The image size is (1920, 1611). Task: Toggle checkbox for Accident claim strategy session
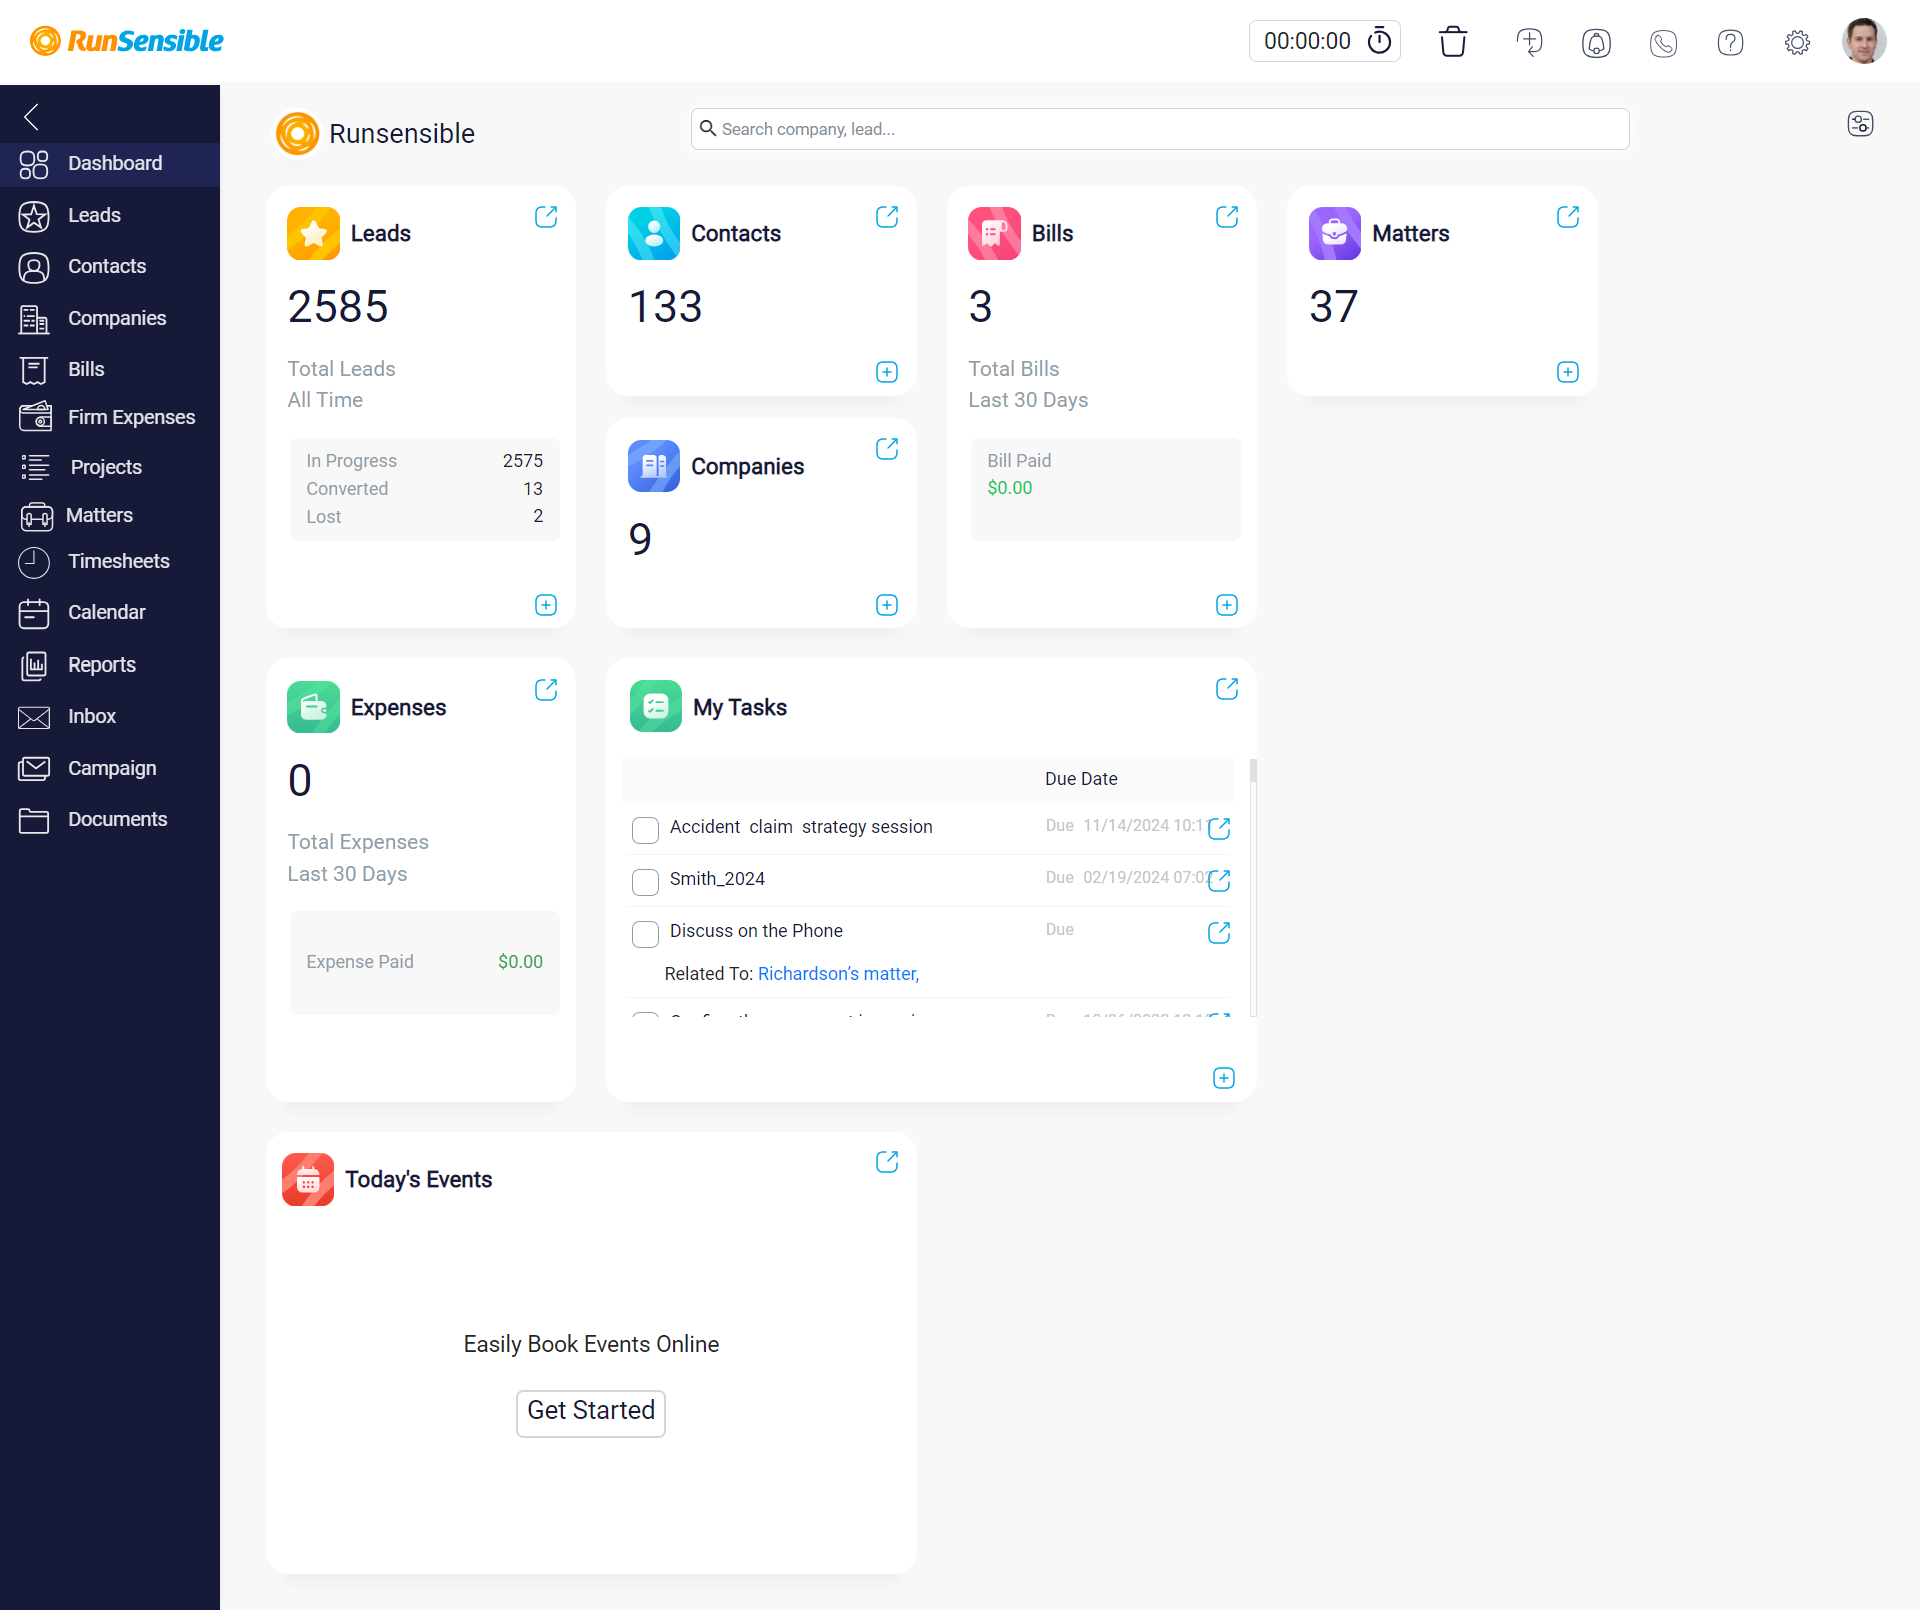(647, 828)
